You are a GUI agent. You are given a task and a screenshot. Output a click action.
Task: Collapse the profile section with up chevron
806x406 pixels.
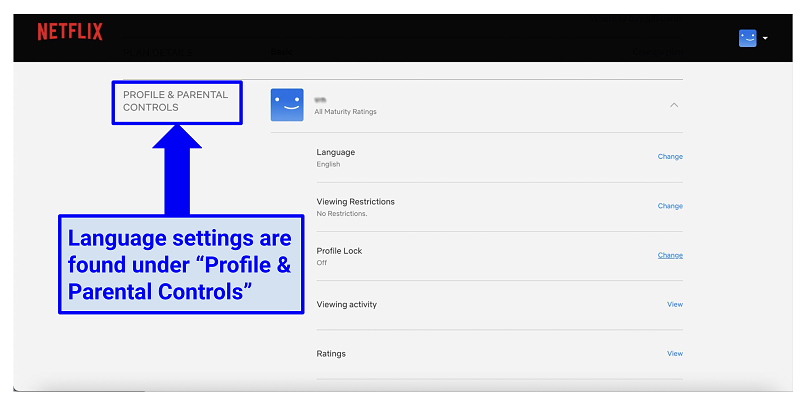[x=674, y=105]
